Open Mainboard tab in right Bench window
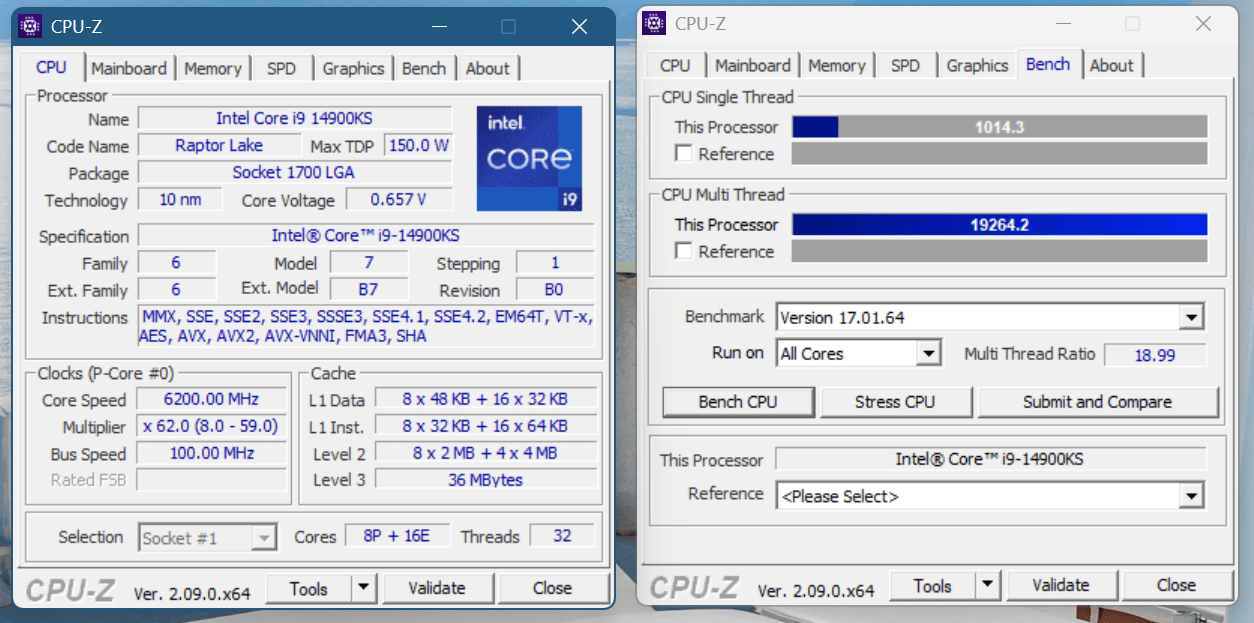This screenshot has height=623, width=1254. click(x=753, y=65)
